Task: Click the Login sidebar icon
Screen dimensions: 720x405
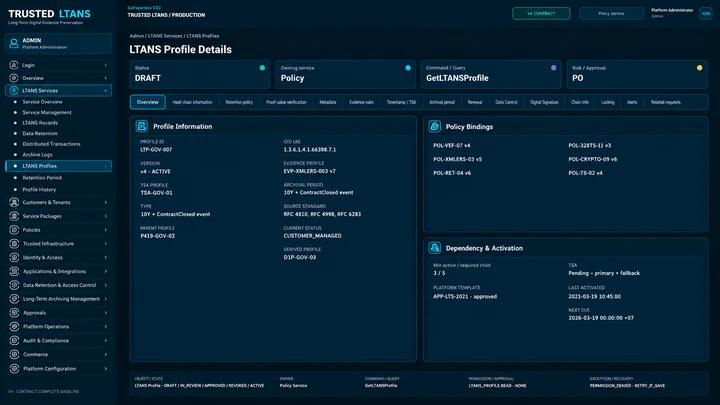Action: pyautogui.click(x=14, y=65)
